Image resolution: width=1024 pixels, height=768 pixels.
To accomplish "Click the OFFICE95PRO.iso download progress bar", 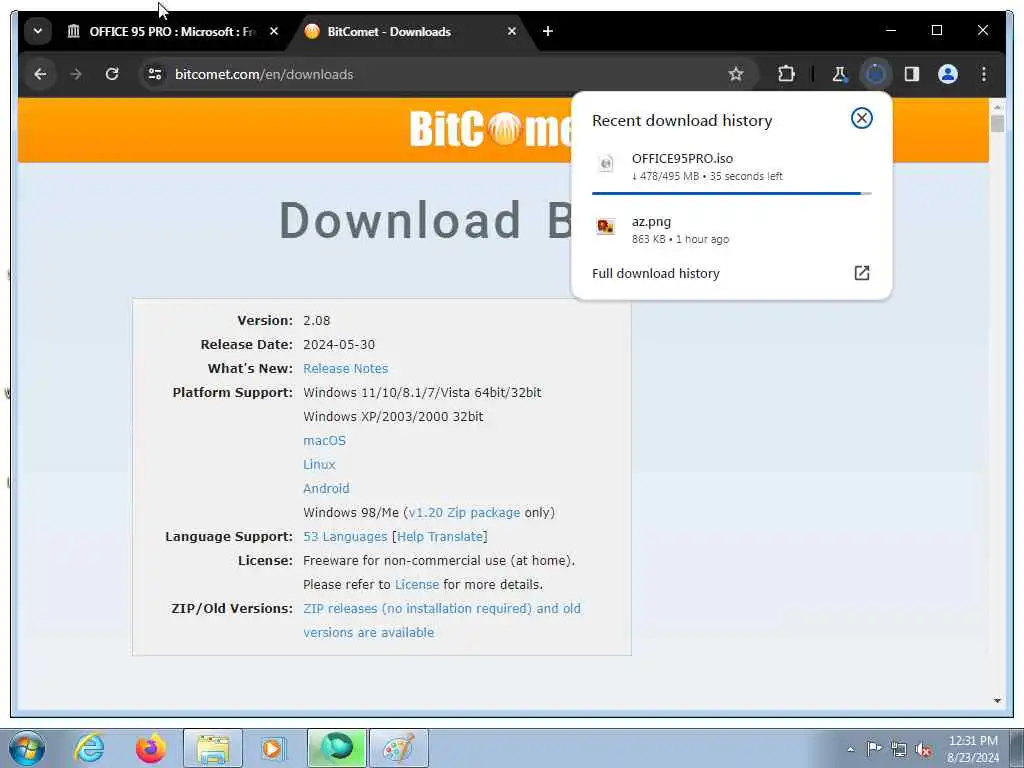I will [x=731, y=193].
